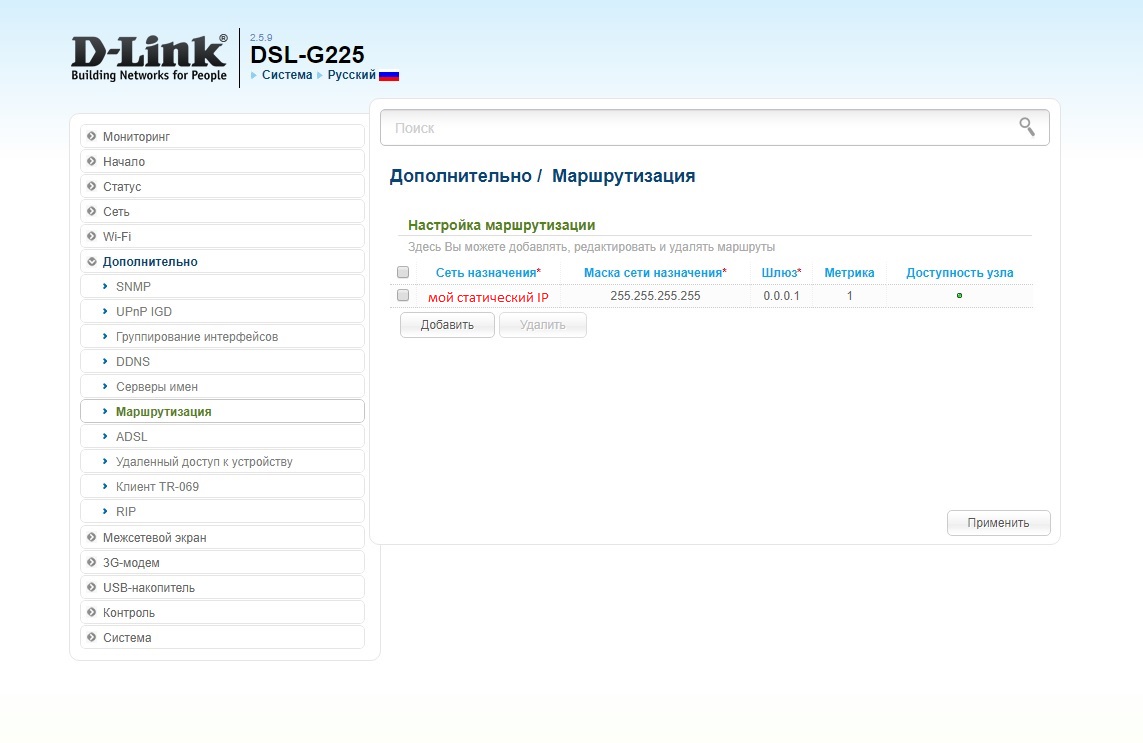
Task: Open the SNMP submenu item
Action: point(133,287)
